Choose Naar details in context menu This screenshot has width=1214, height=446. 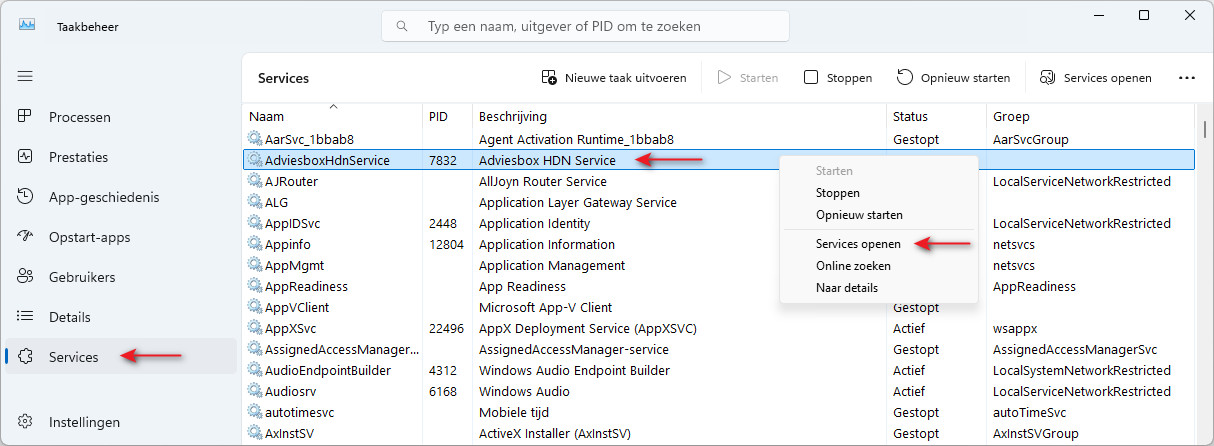pos(847,288)
